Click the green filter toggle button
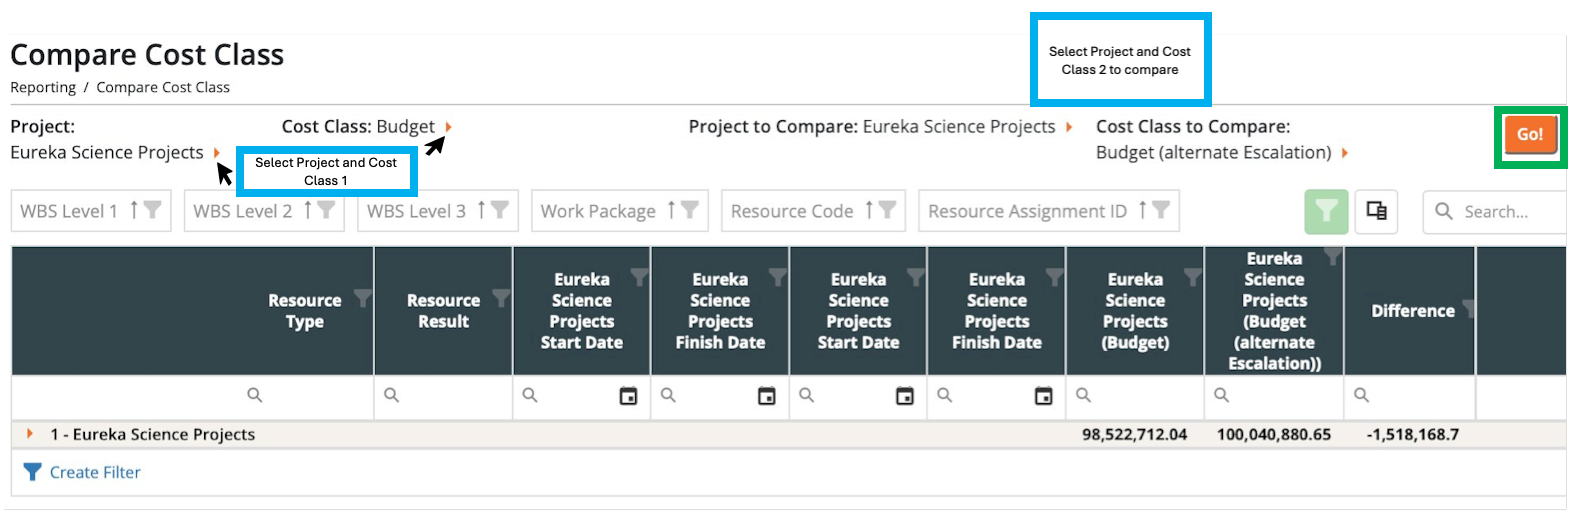 (x=1325, y=211)
